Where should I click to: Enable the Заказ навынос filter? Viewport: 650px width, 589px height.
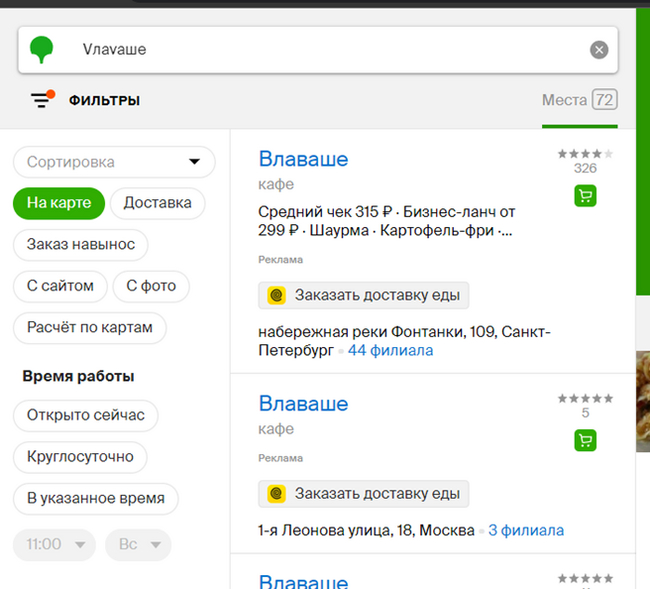81,245
